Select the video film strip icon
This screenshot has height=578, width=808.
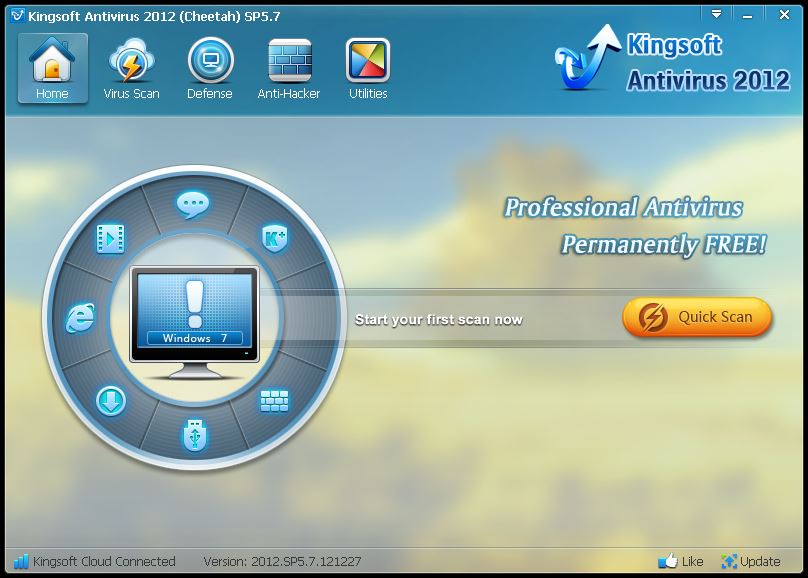tap(111, 239)
